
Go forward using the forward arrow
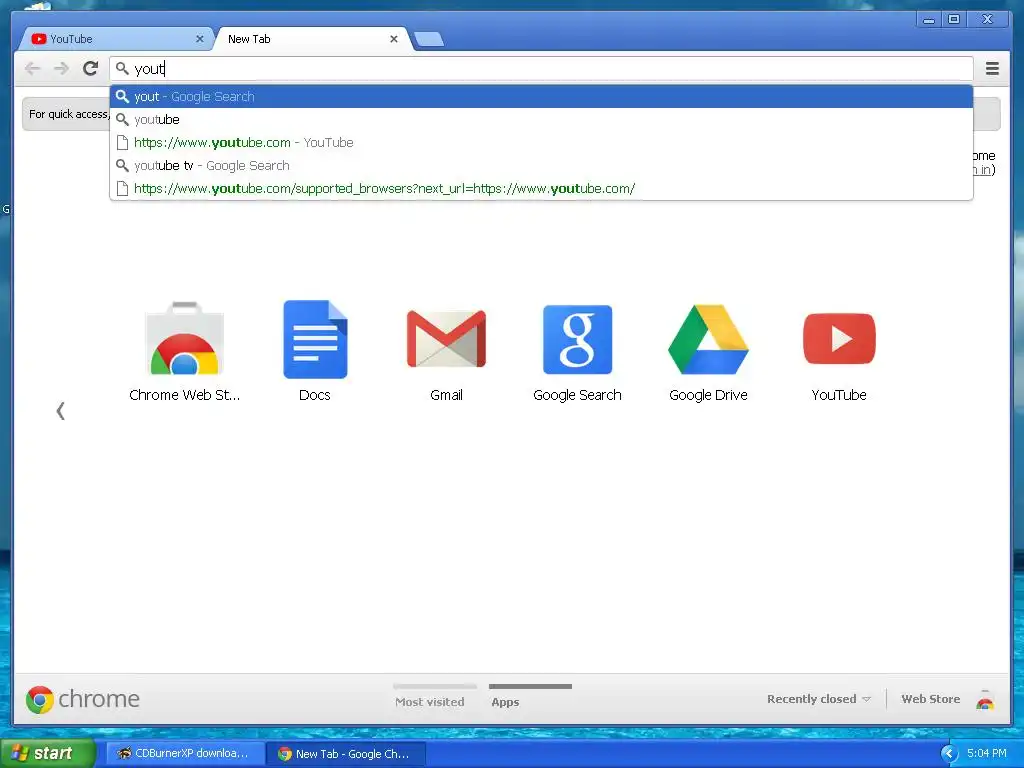(61, 68)
